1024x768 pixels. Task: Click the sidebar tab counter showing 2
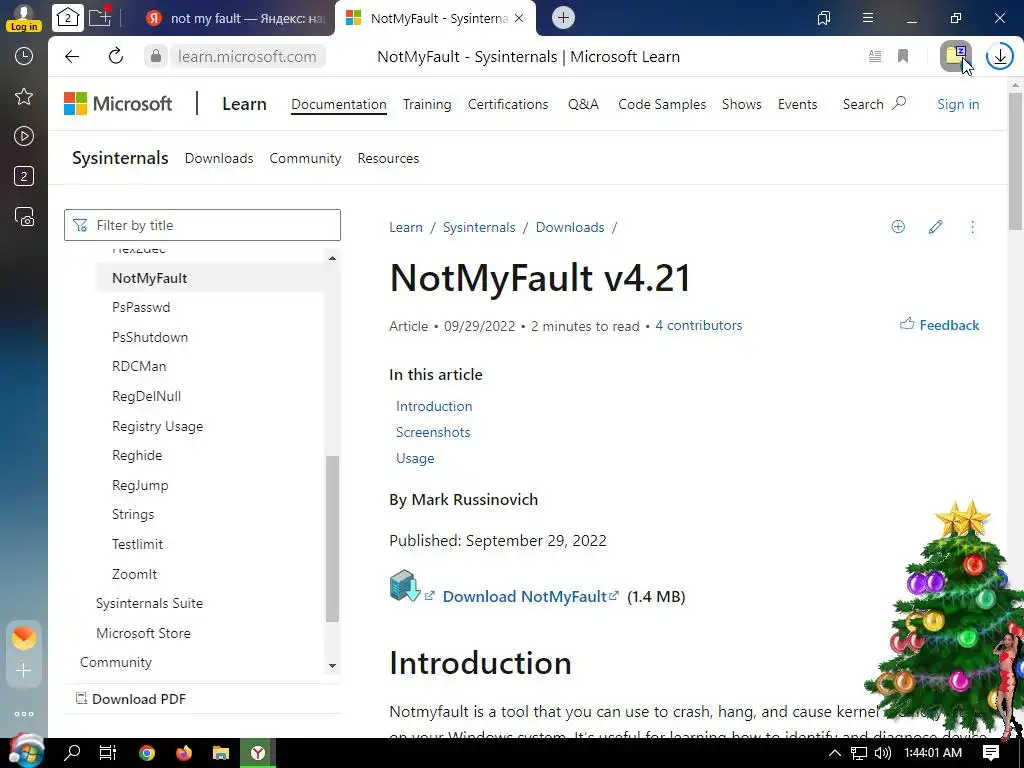(x=24, y=176)
